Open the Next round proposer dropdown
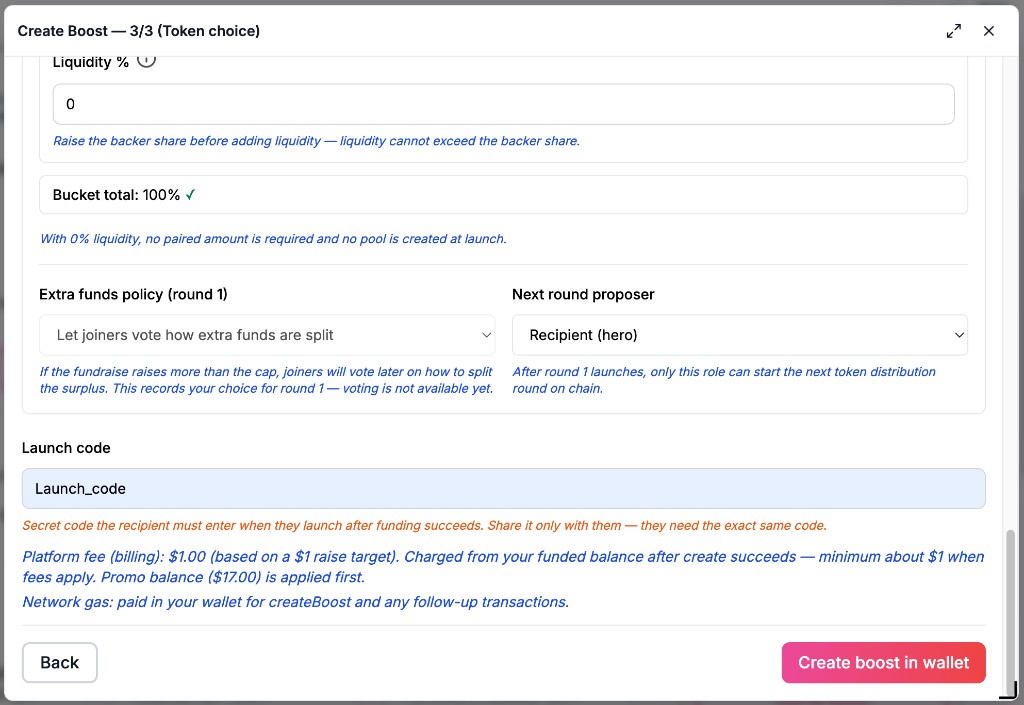This screenshot has height=705, width=1024. coord(740,335)
